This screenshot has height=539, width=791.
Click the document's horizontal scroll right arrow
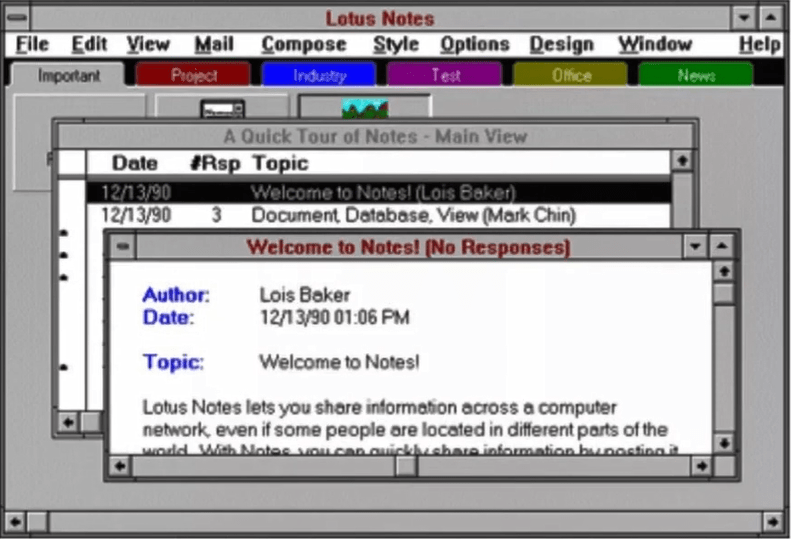pos(700,466)
